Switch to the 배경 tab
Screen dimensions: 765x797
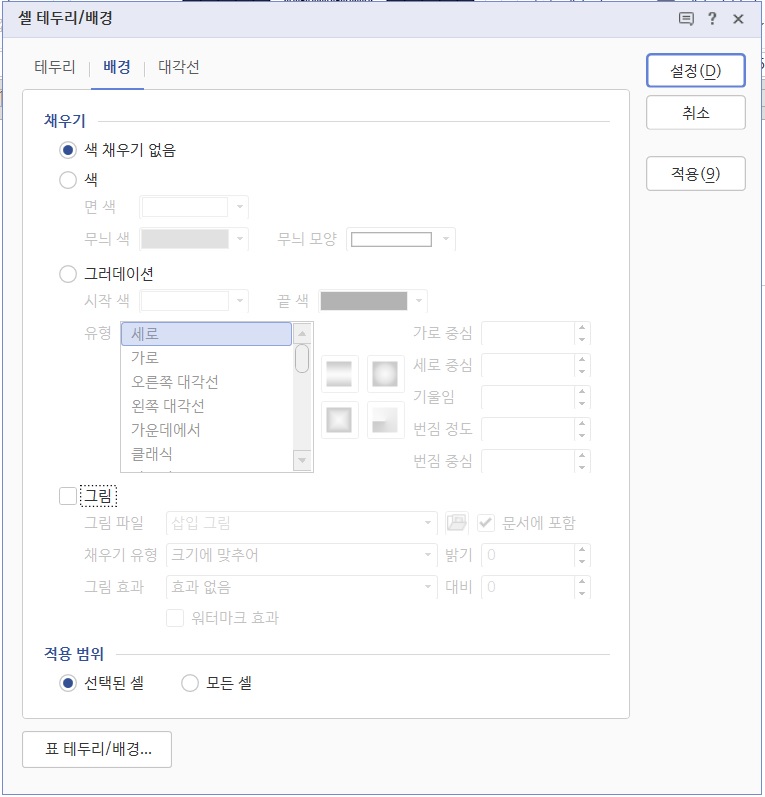click(117, 67)
